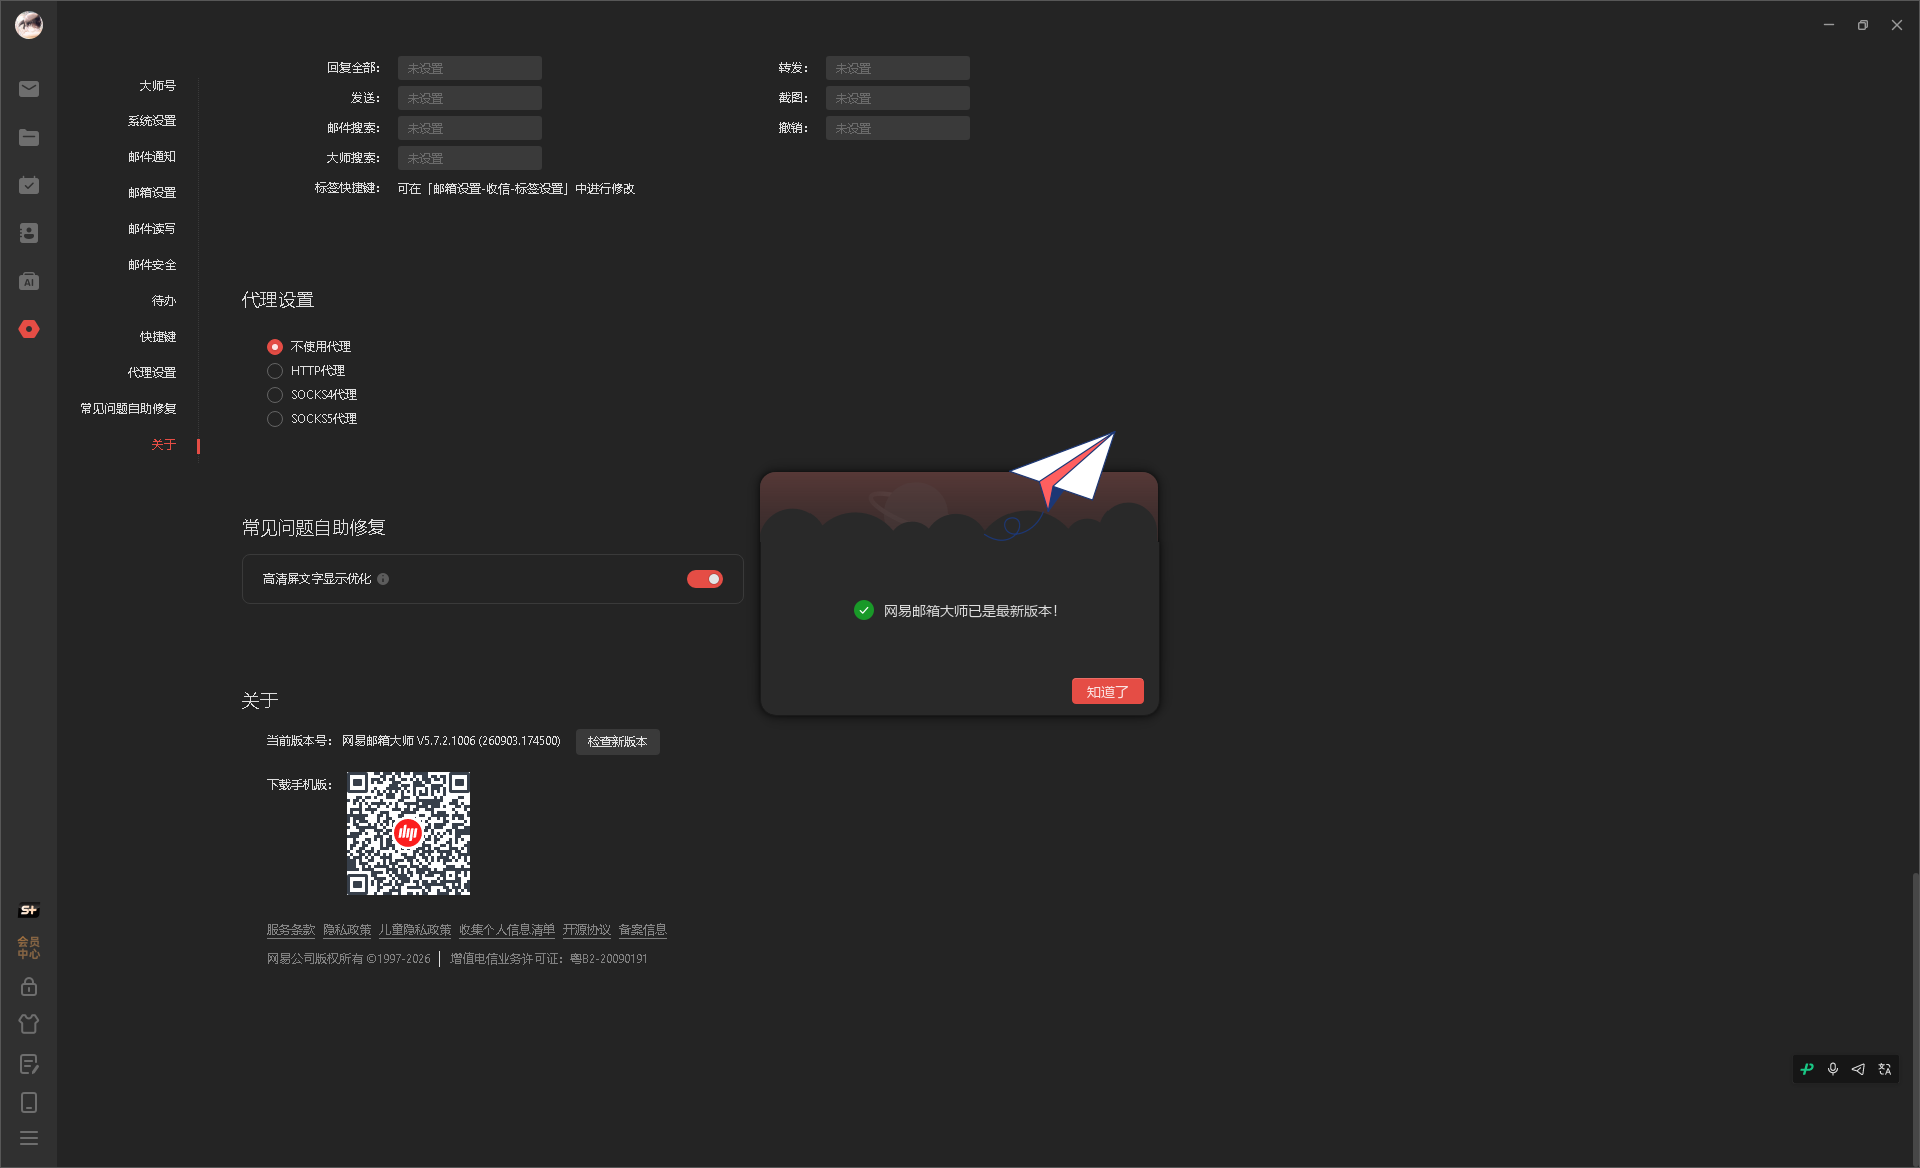The image size is (1920, 1168).
Task: Open 服务条款 link
Action: pyautogui.click(x=291, y=930)
